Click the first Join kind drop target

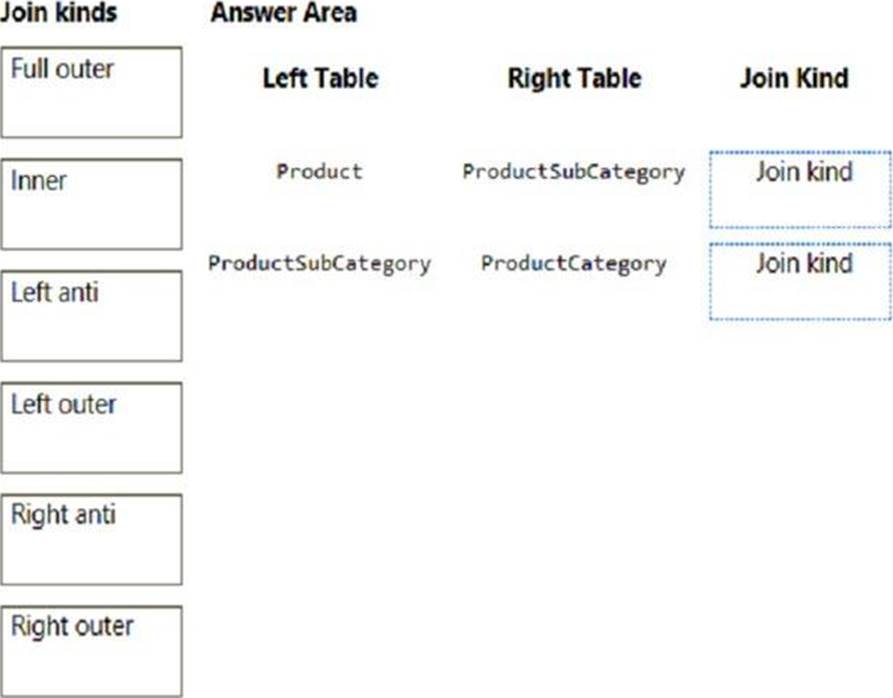pyautogui.click(x=800, y=190)
